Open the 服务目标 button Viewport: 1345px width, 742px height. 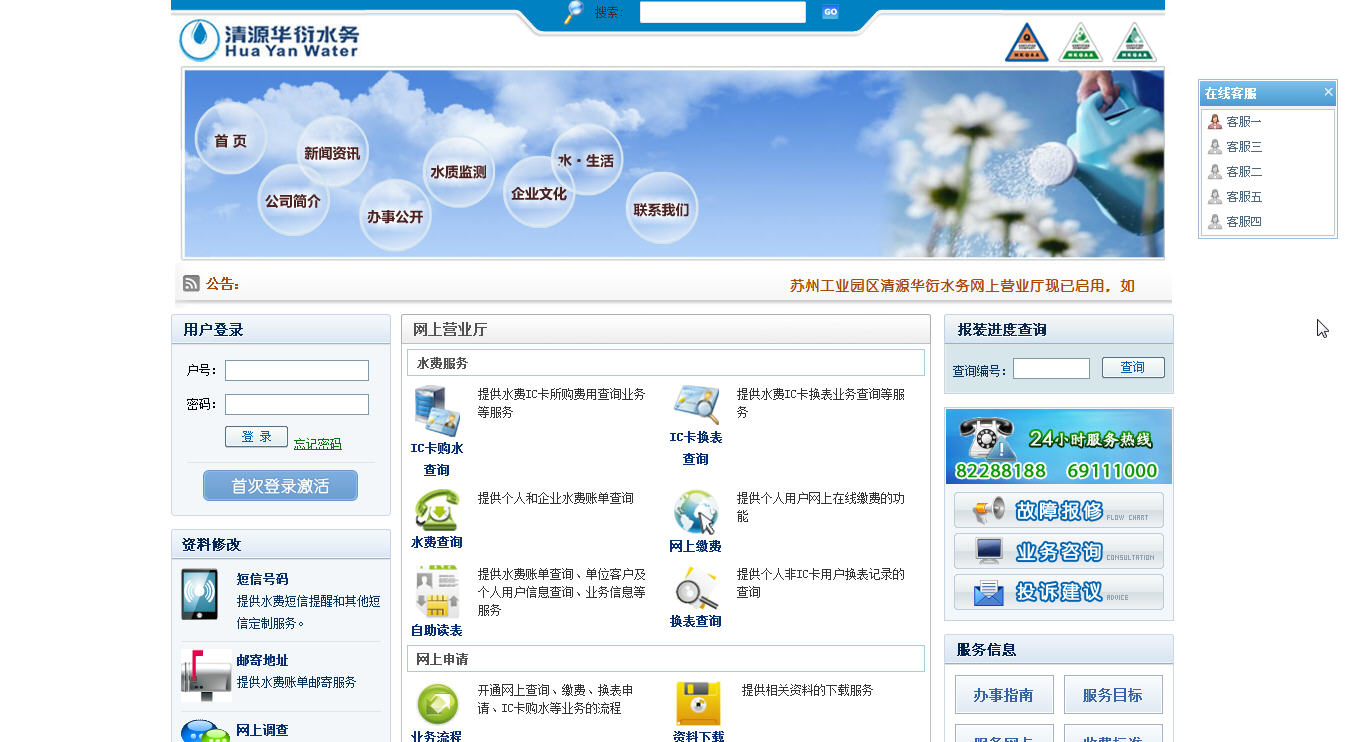tap(1113, 695)
